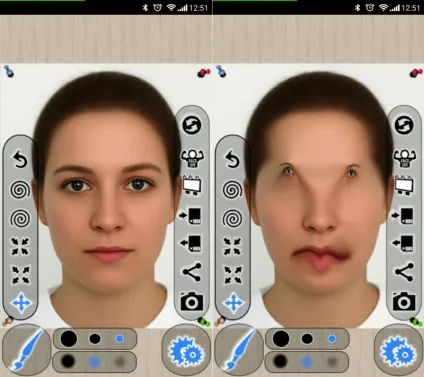
Task: Share the warped face image
Action: pyautogui.click(x=404, y=272)
